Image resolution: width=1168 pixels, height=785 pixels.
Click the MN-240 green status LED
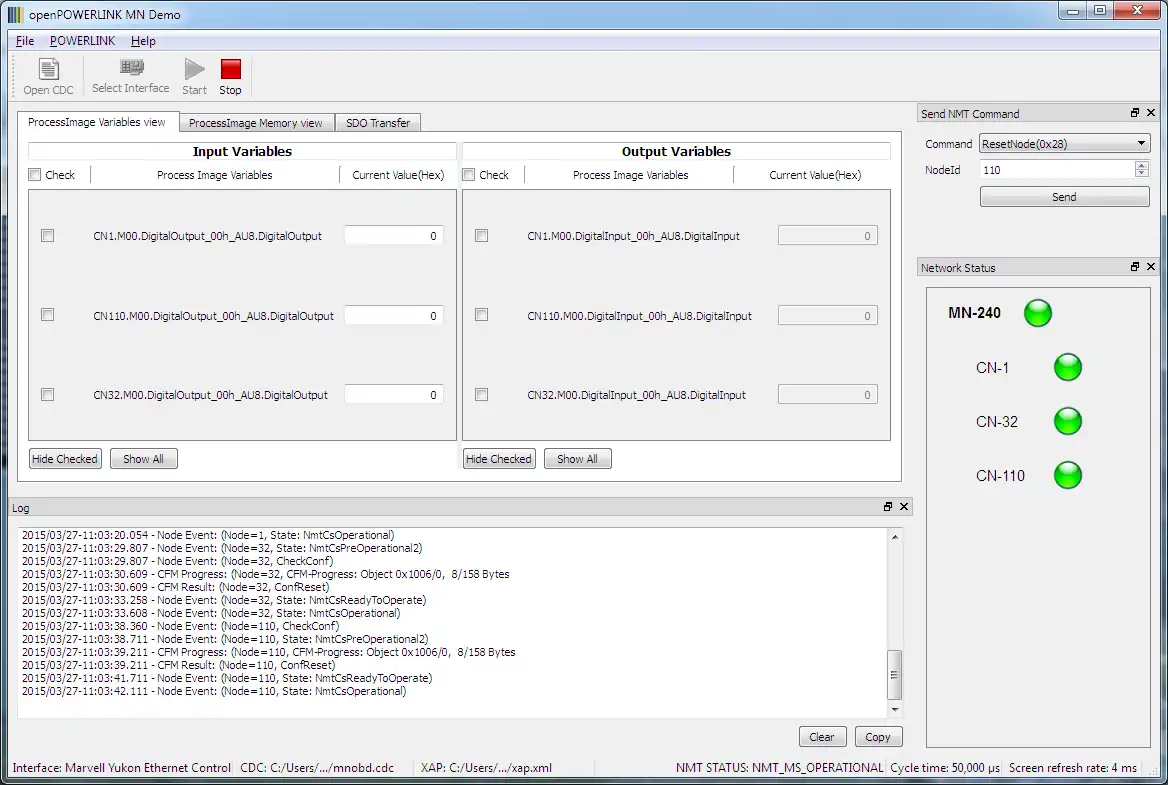[1038, 313]
